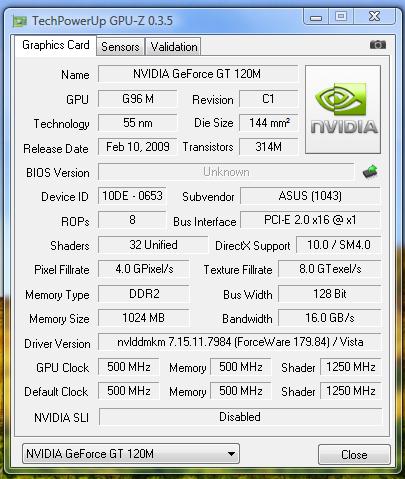Click the BIOS save chip icon
405x479 pixels.
(x=370, y=171)
